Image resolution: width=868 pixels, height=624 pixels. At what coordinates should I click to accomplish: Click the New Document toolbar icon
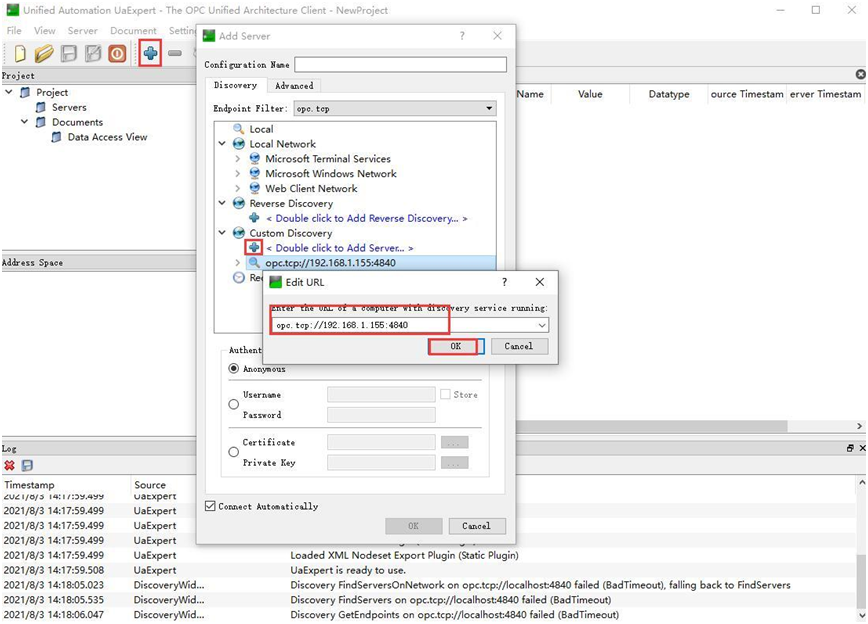[x=20, y=54]
